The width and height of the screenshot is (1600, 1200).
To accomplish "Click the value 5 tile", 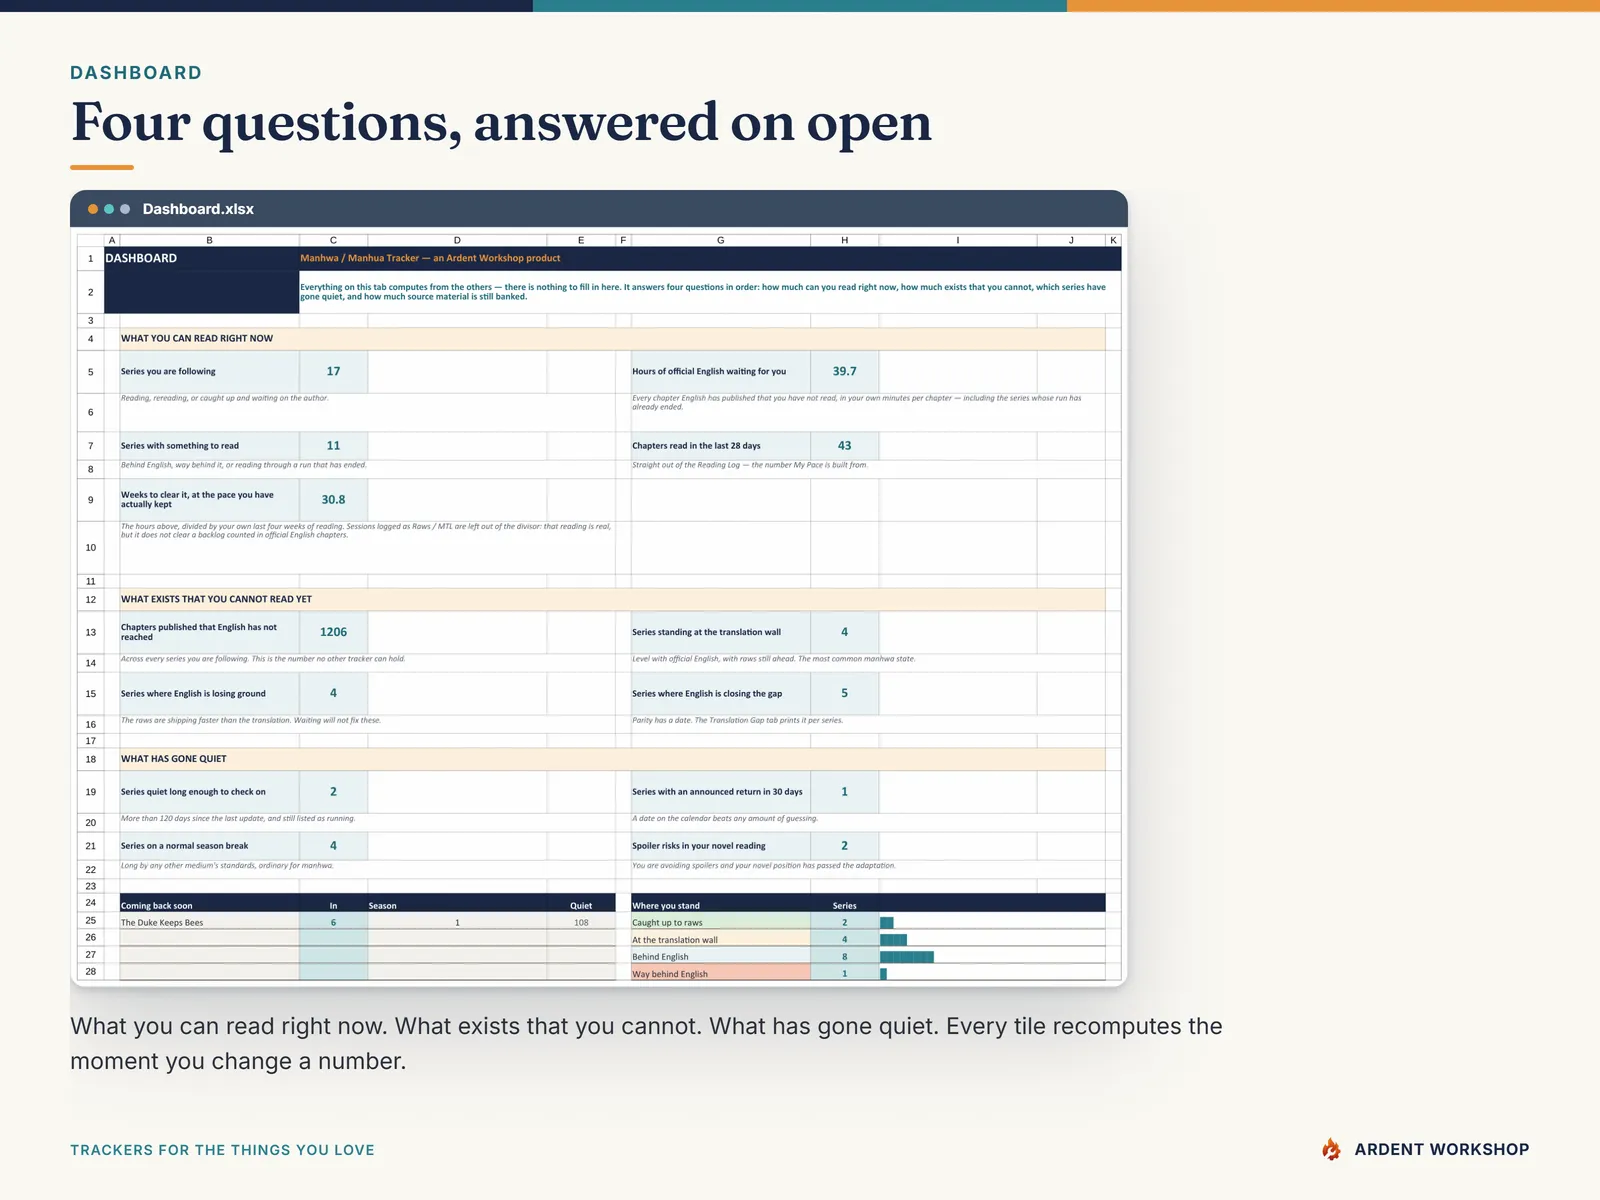I will point(844,693).
